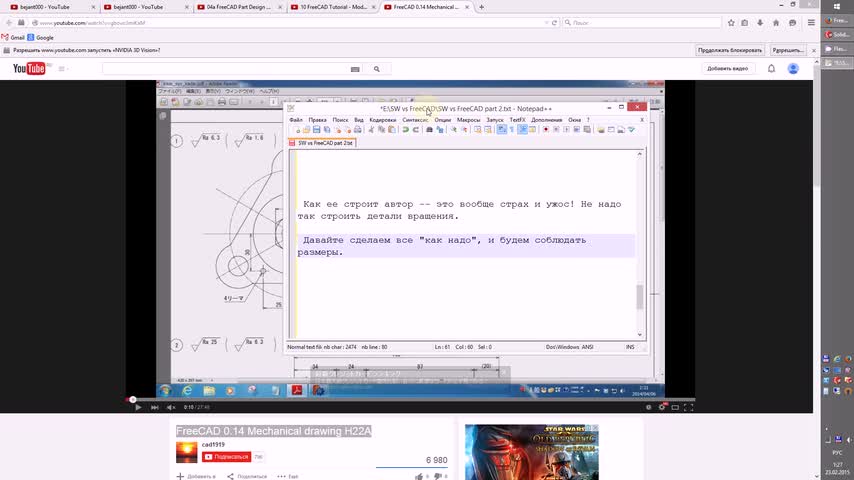Click Save icon in Notepad++ toolbar

(x=316, y=130)
